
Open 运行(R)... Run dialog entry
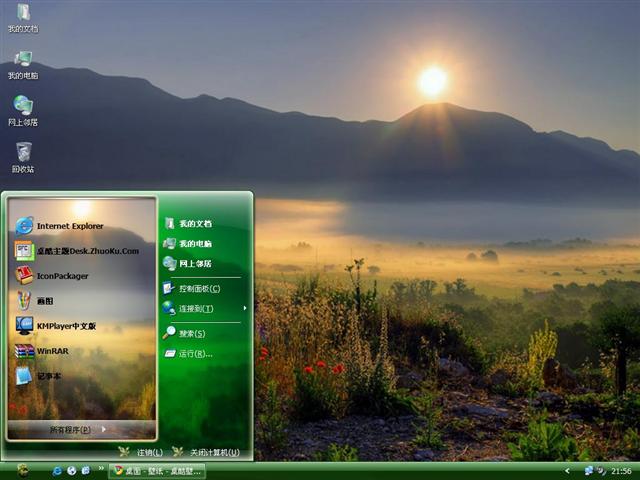coord(195,353)
